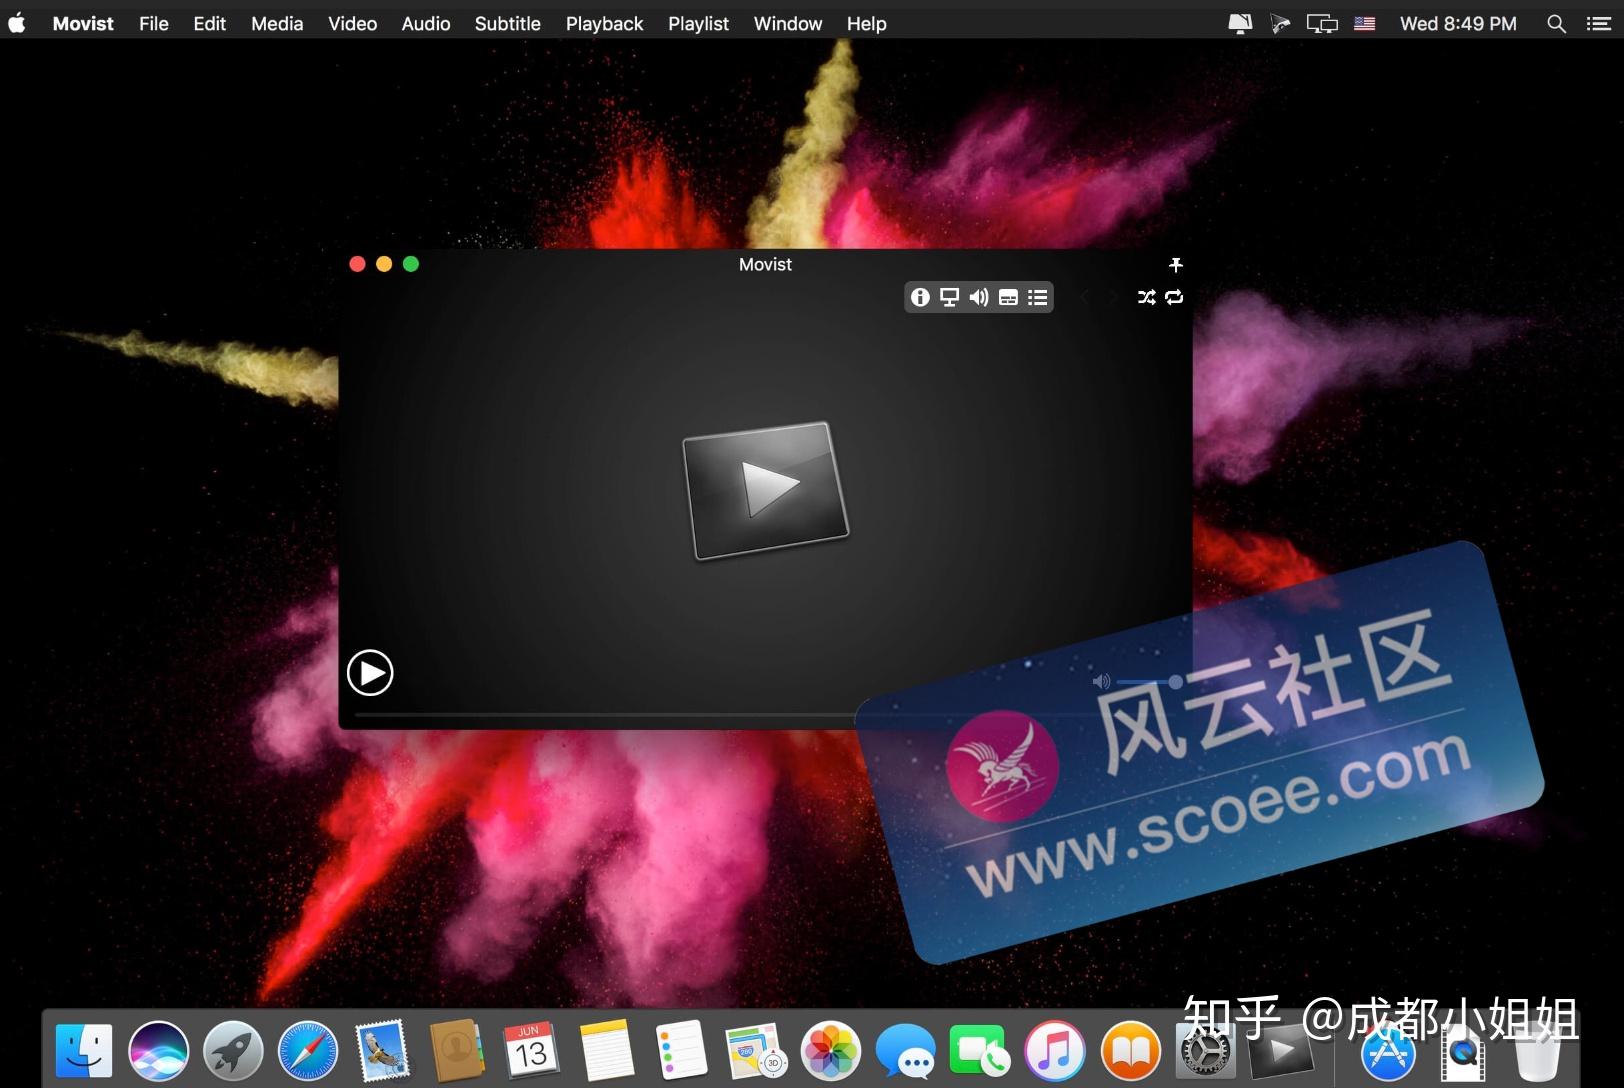This screenshot has height=1088, width=1624.
Task: Launch Finder from the Dock
Action: pyautogui.click(x=84, y=1050)
